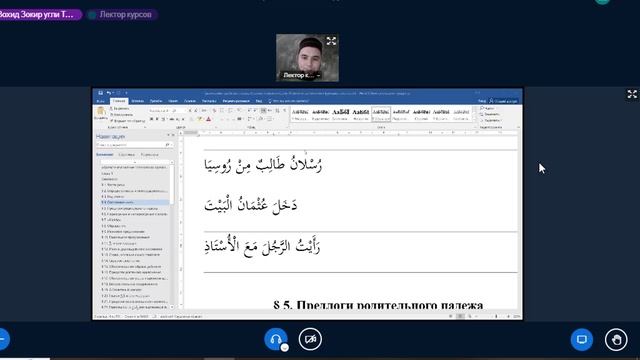Select the highlighted § 4 heading in Navigation
This screenshot has width=640, height=360.
pos(135,202)
